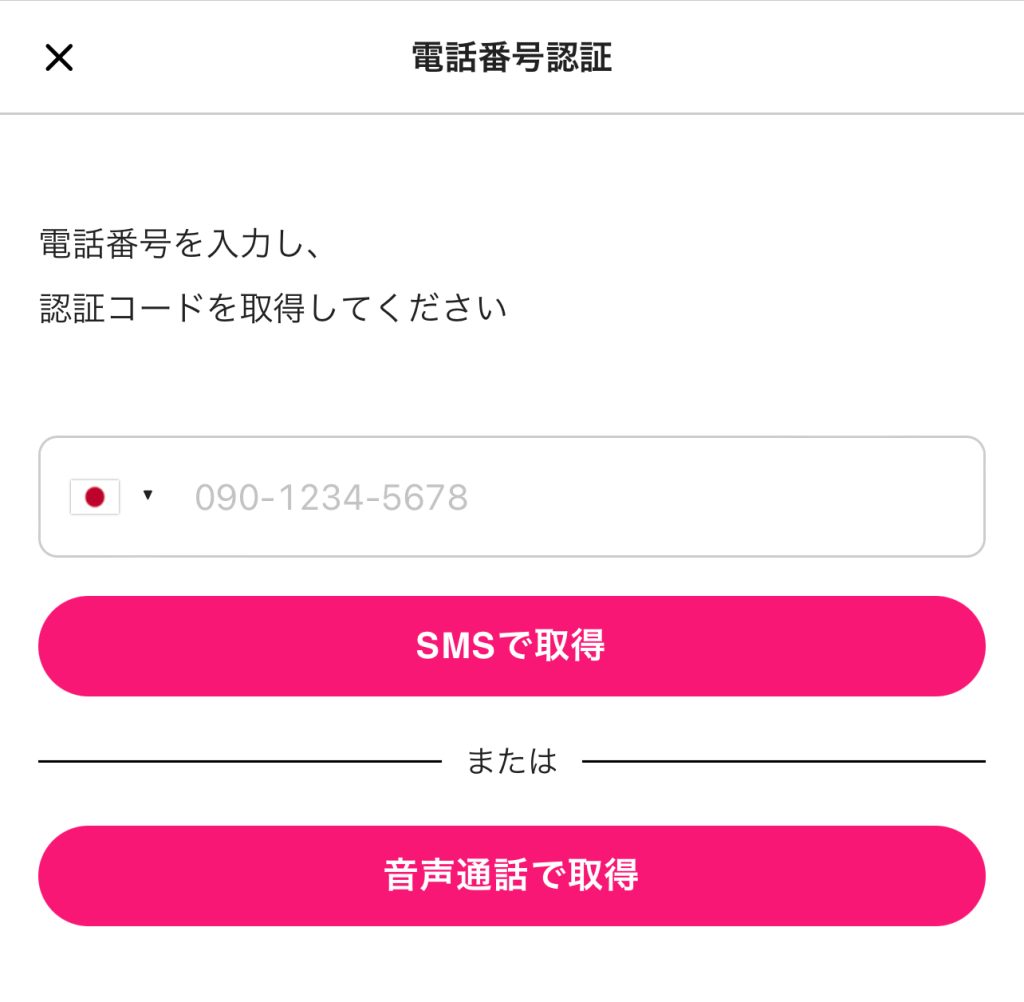Expand the country code dropdown arrow
Viewport: 1024px width, 1002px height.
pyautogui.click(x=148, y=495)
